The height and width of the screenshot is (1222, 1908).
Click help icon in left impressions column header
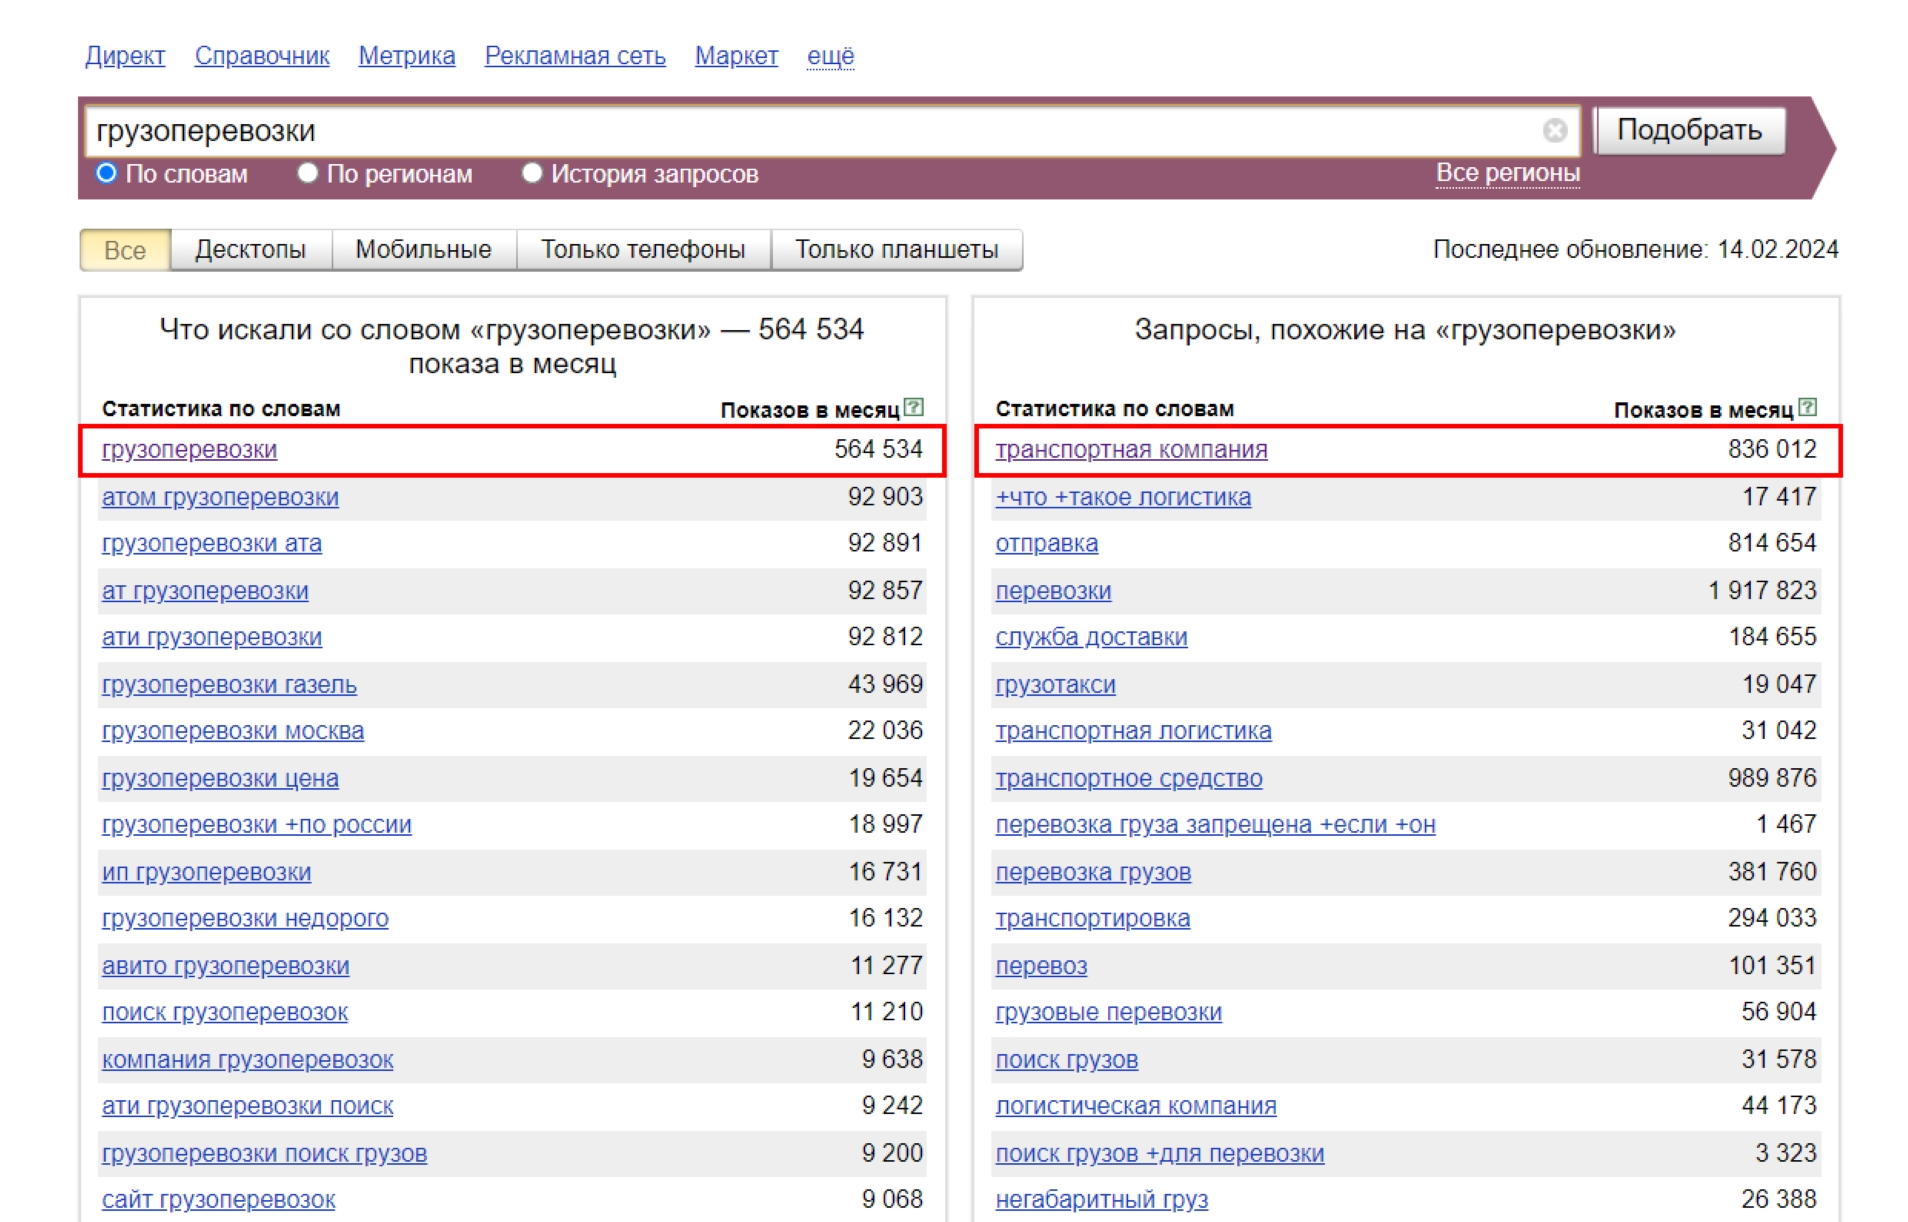click(x=913, y=408)
